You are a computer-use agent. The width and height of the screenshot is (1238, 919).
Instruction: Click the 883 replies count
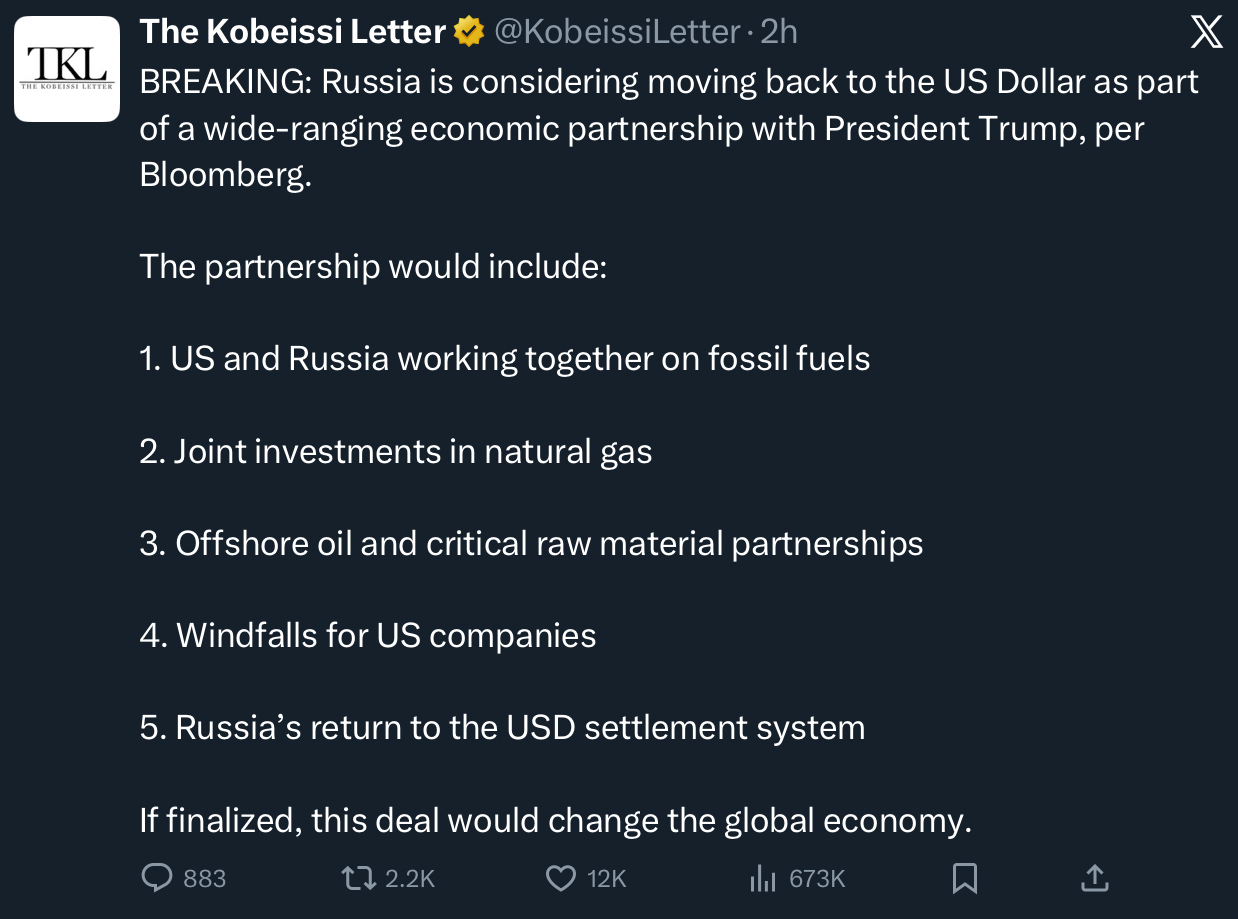pyautogui.click(x=205, y=879)
